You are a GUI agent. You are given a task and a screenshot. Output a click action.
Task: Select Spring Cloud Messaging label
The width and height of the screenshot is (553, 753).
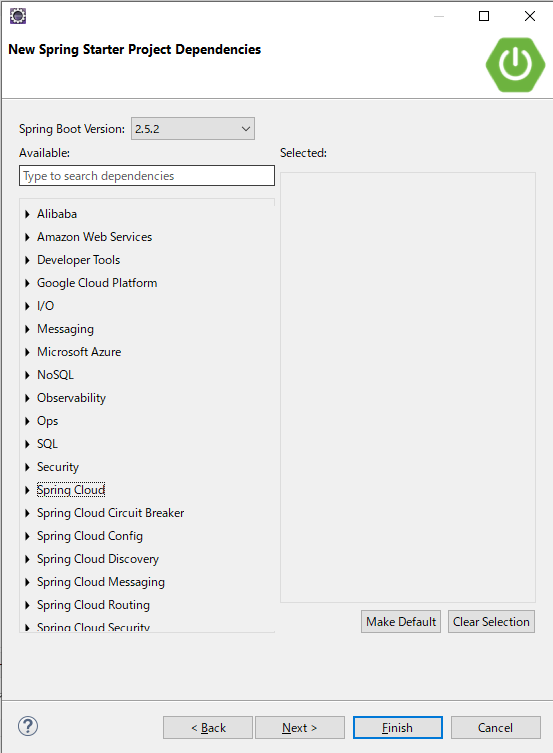101,582
